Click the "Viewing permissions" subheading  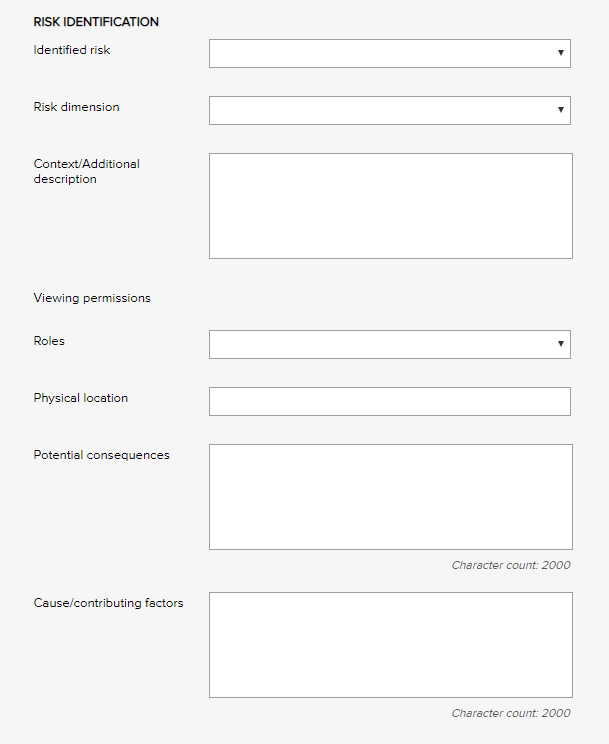92,298
